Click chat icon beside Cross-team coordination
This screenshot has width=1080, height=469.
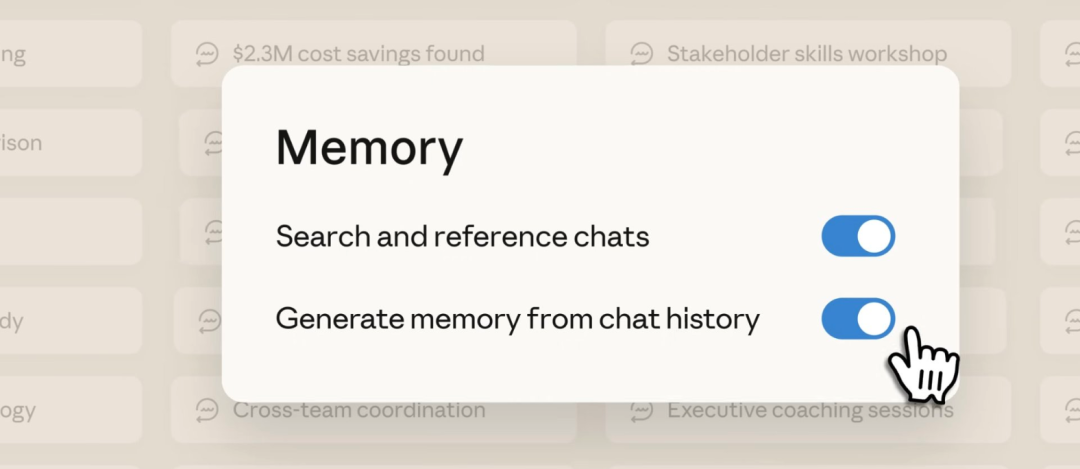tap(208, 410)
